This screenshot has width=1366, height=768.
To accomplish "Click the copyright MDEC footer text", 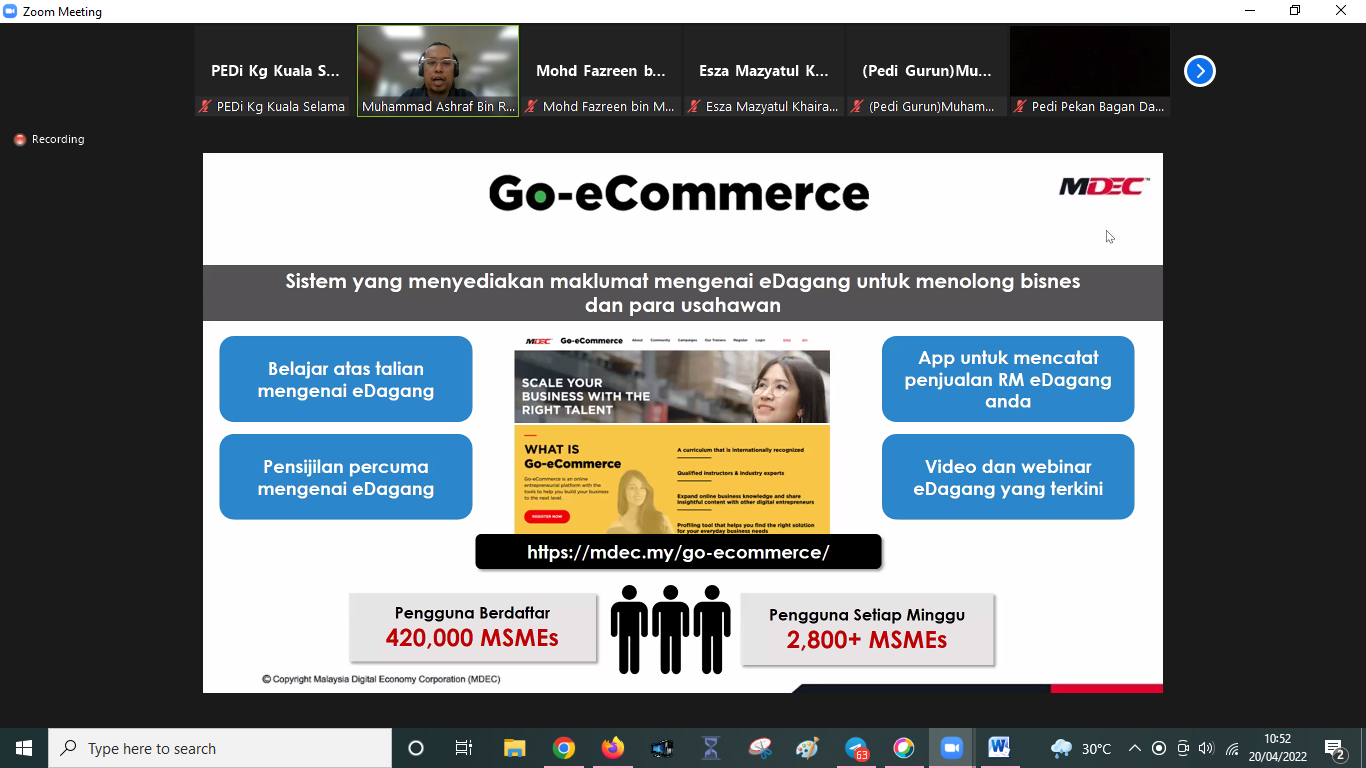I will click(x=381, y=679).
